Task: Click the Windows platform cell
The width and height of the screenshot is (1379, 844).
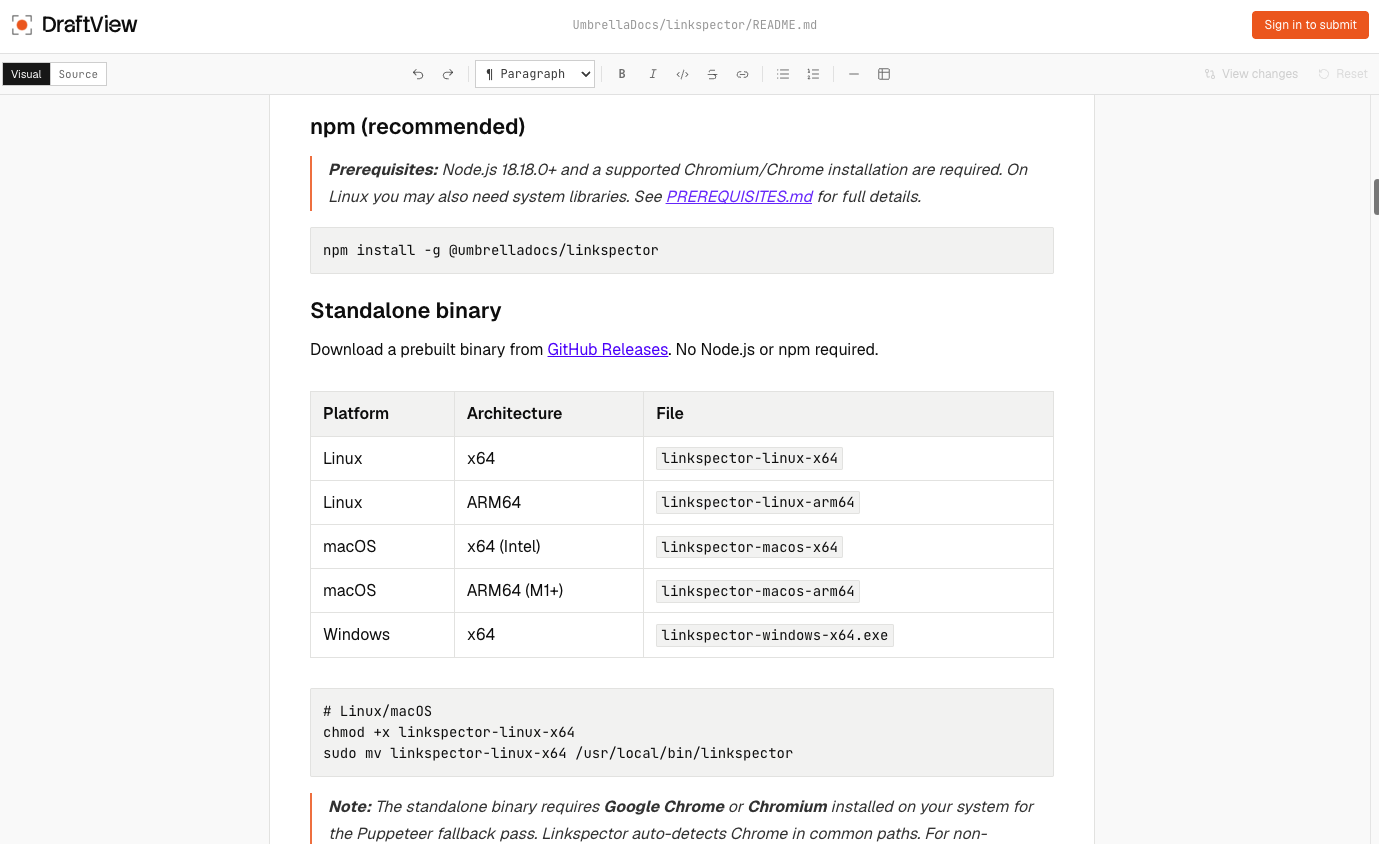Action: pos(382,635)
